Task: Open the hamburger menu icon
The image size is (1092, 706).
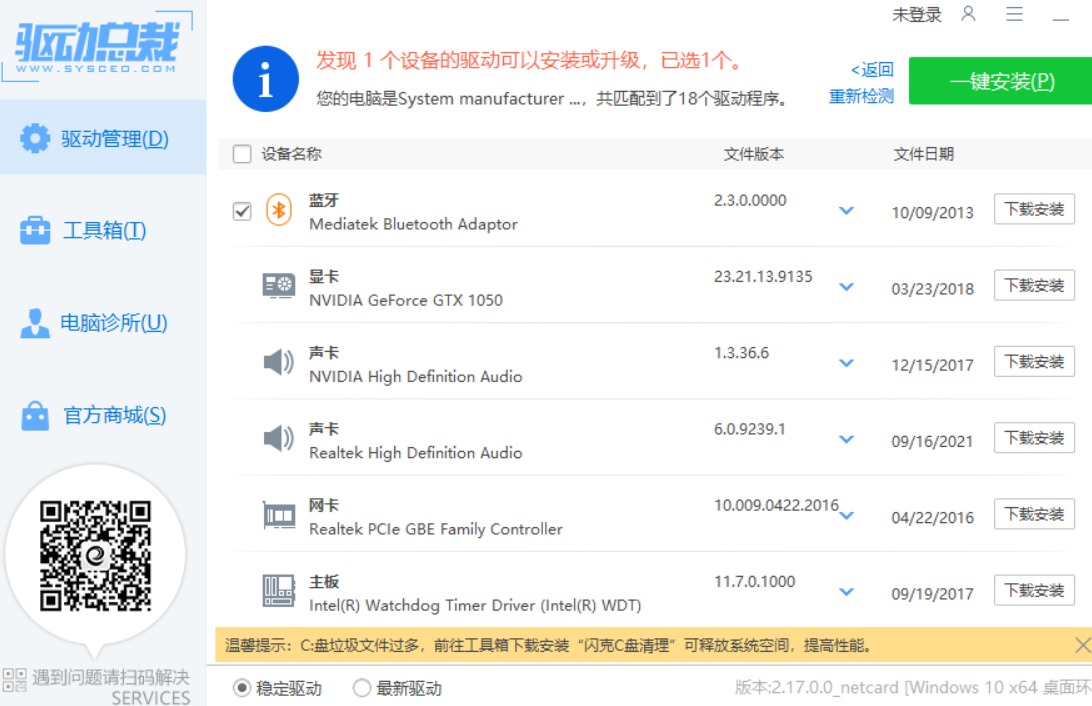Action: pos(1014,14)
